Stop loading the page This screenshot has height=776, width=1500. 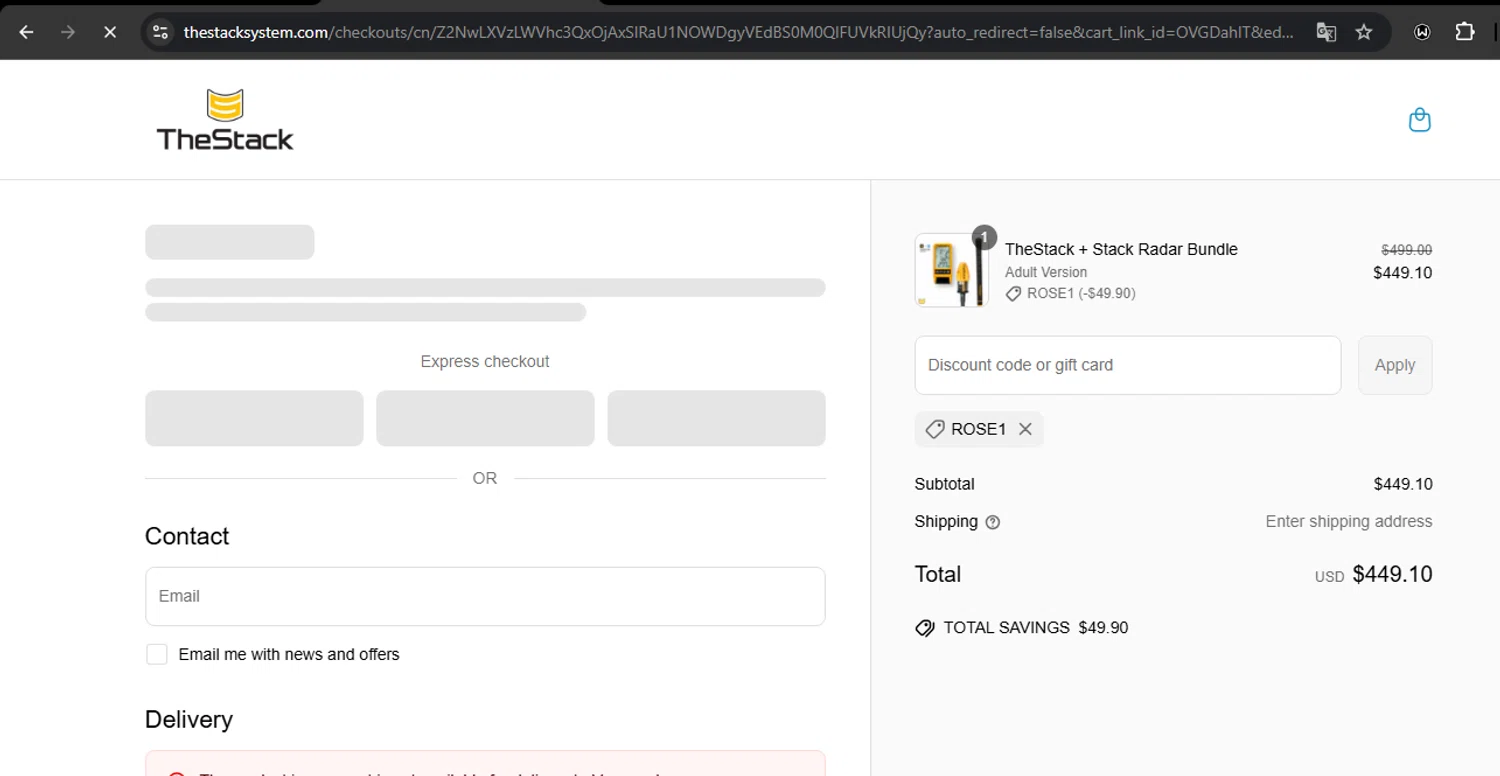[x=110, y=32]
